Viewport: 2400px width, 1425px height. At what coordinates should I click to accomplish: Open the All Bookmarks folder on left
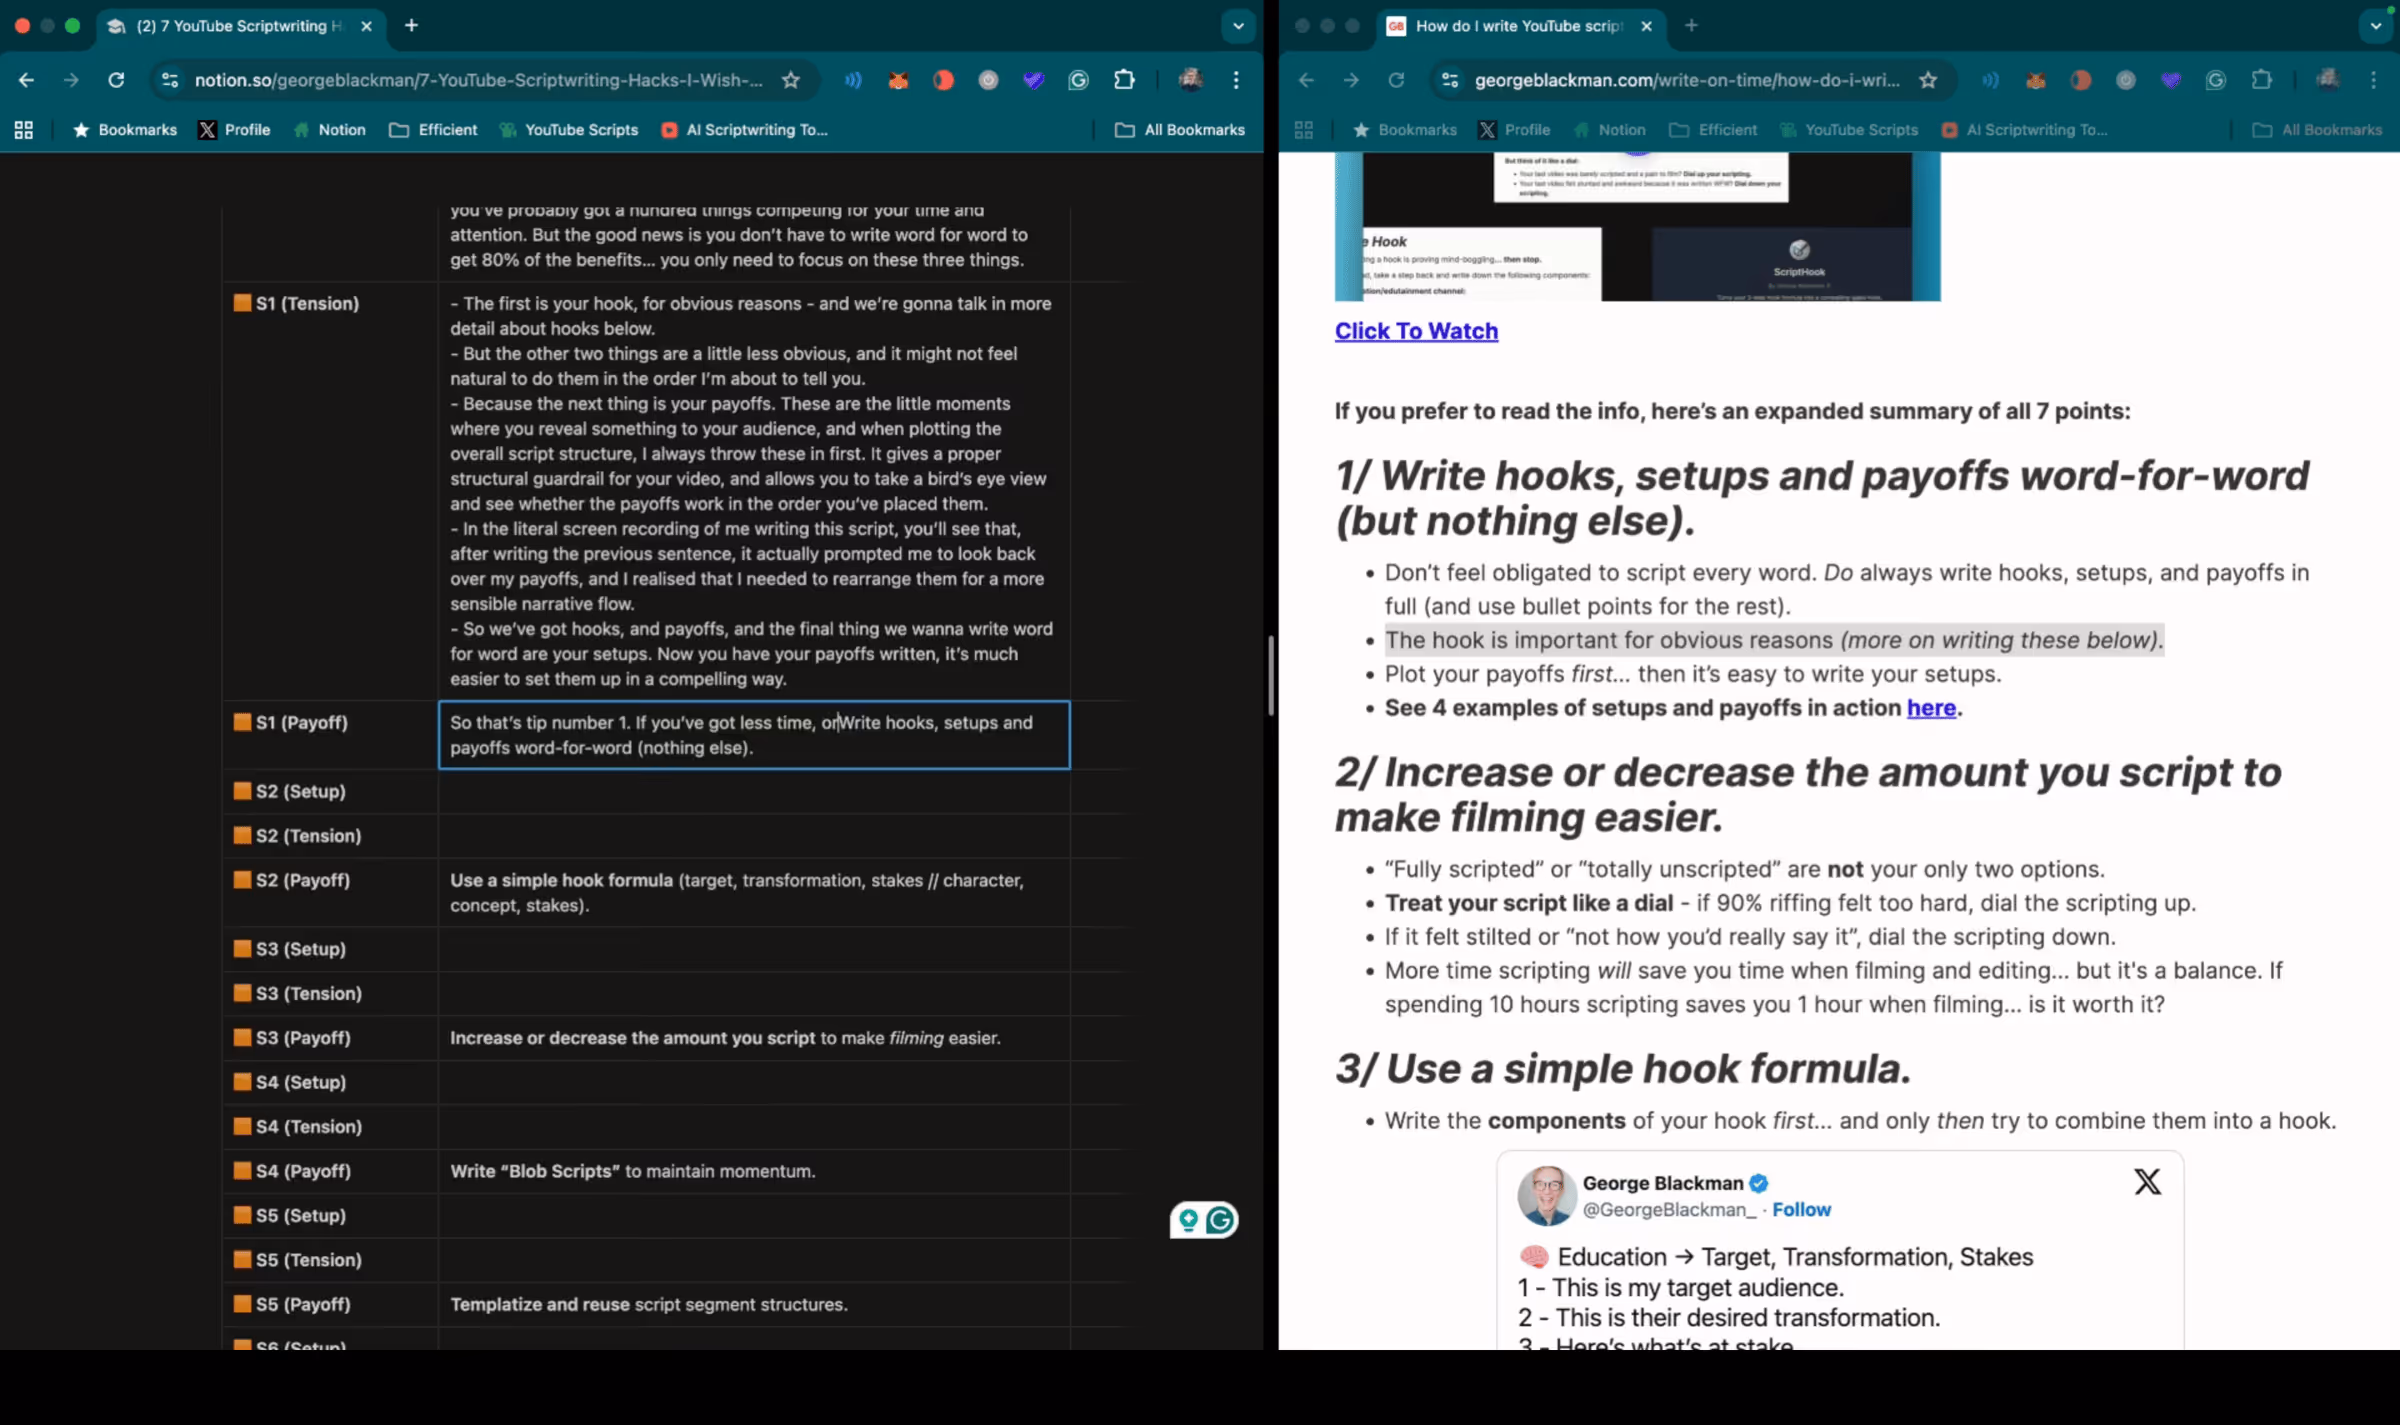(x=1180, y=130)
